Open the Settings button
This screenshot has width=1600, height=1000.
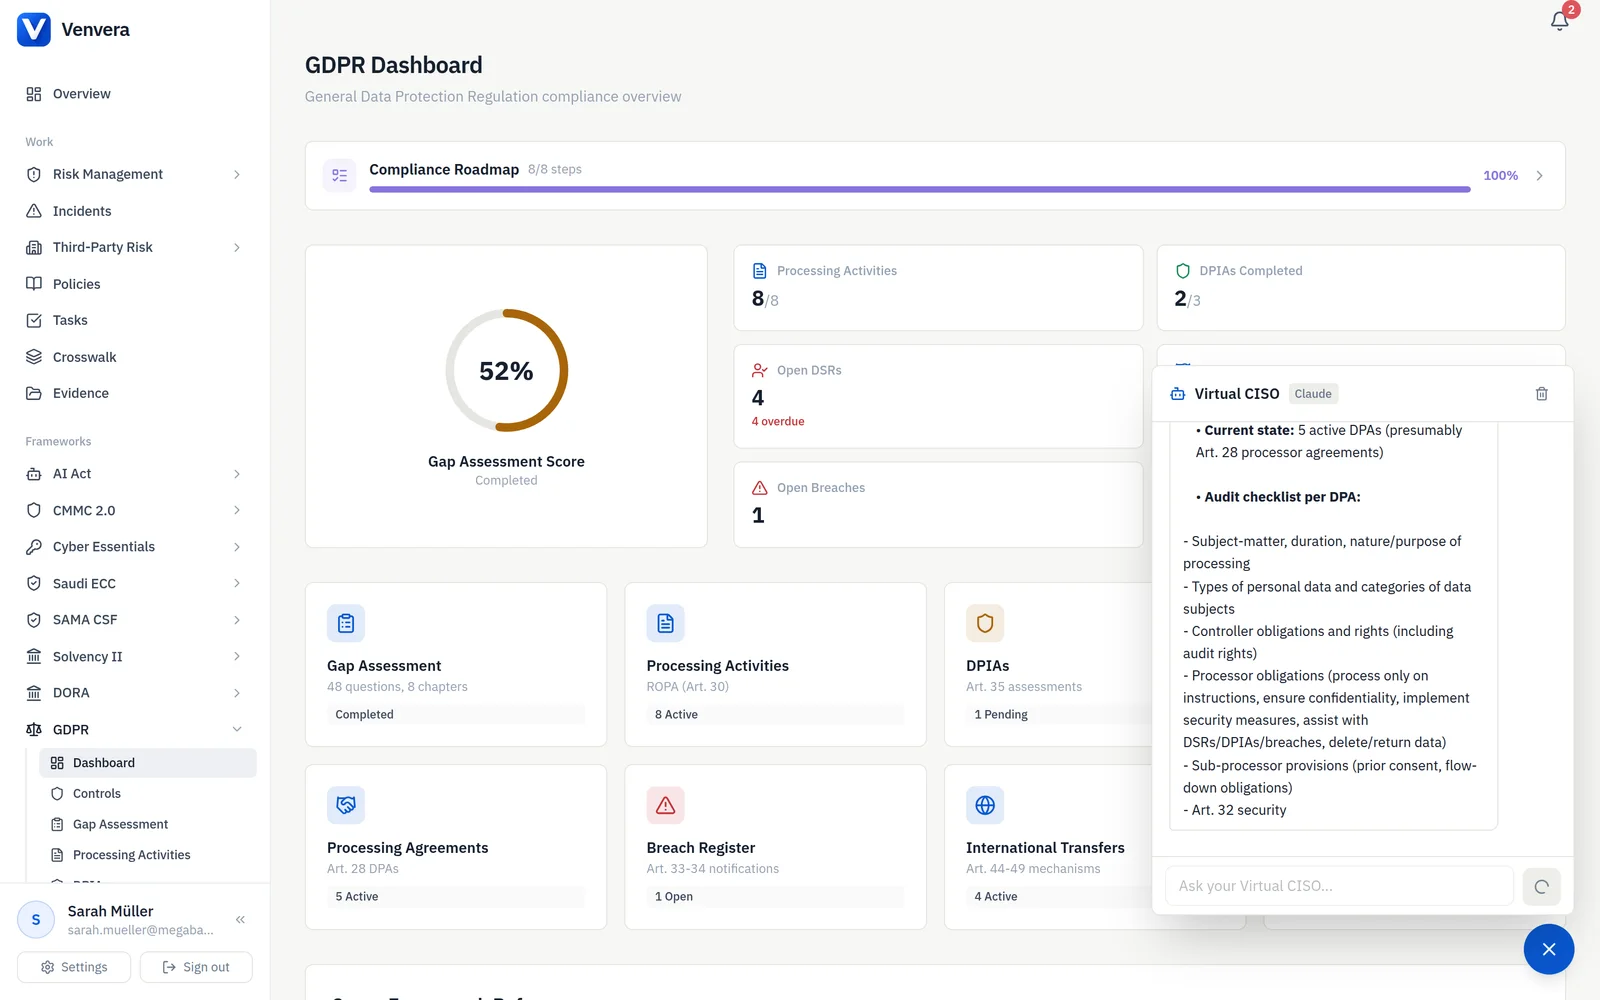pos(74,967)
